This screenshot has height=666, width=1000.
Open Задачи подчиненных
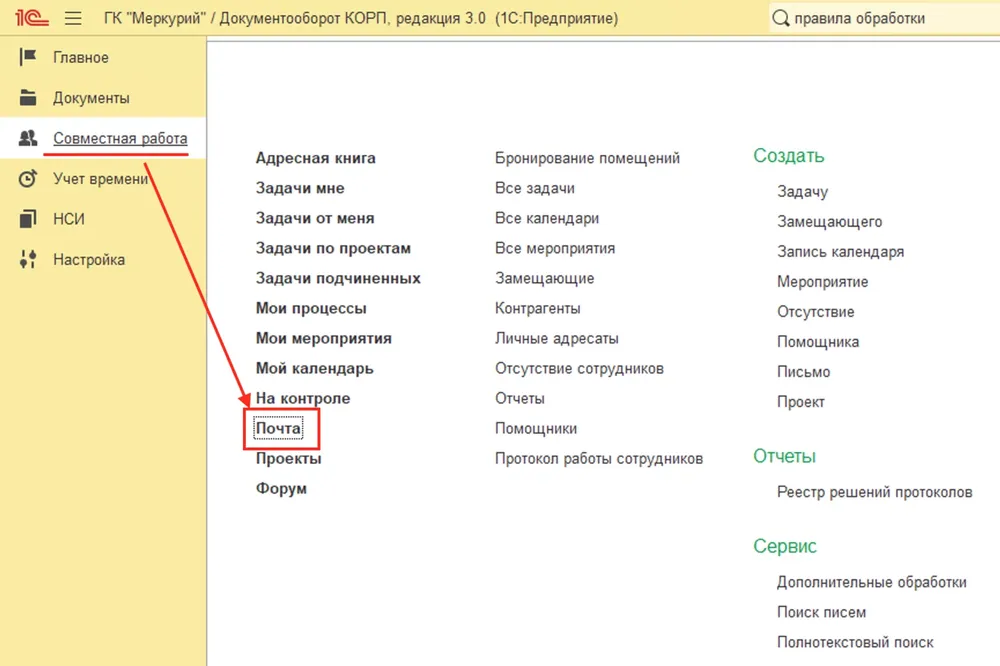(x=338, y=278)
